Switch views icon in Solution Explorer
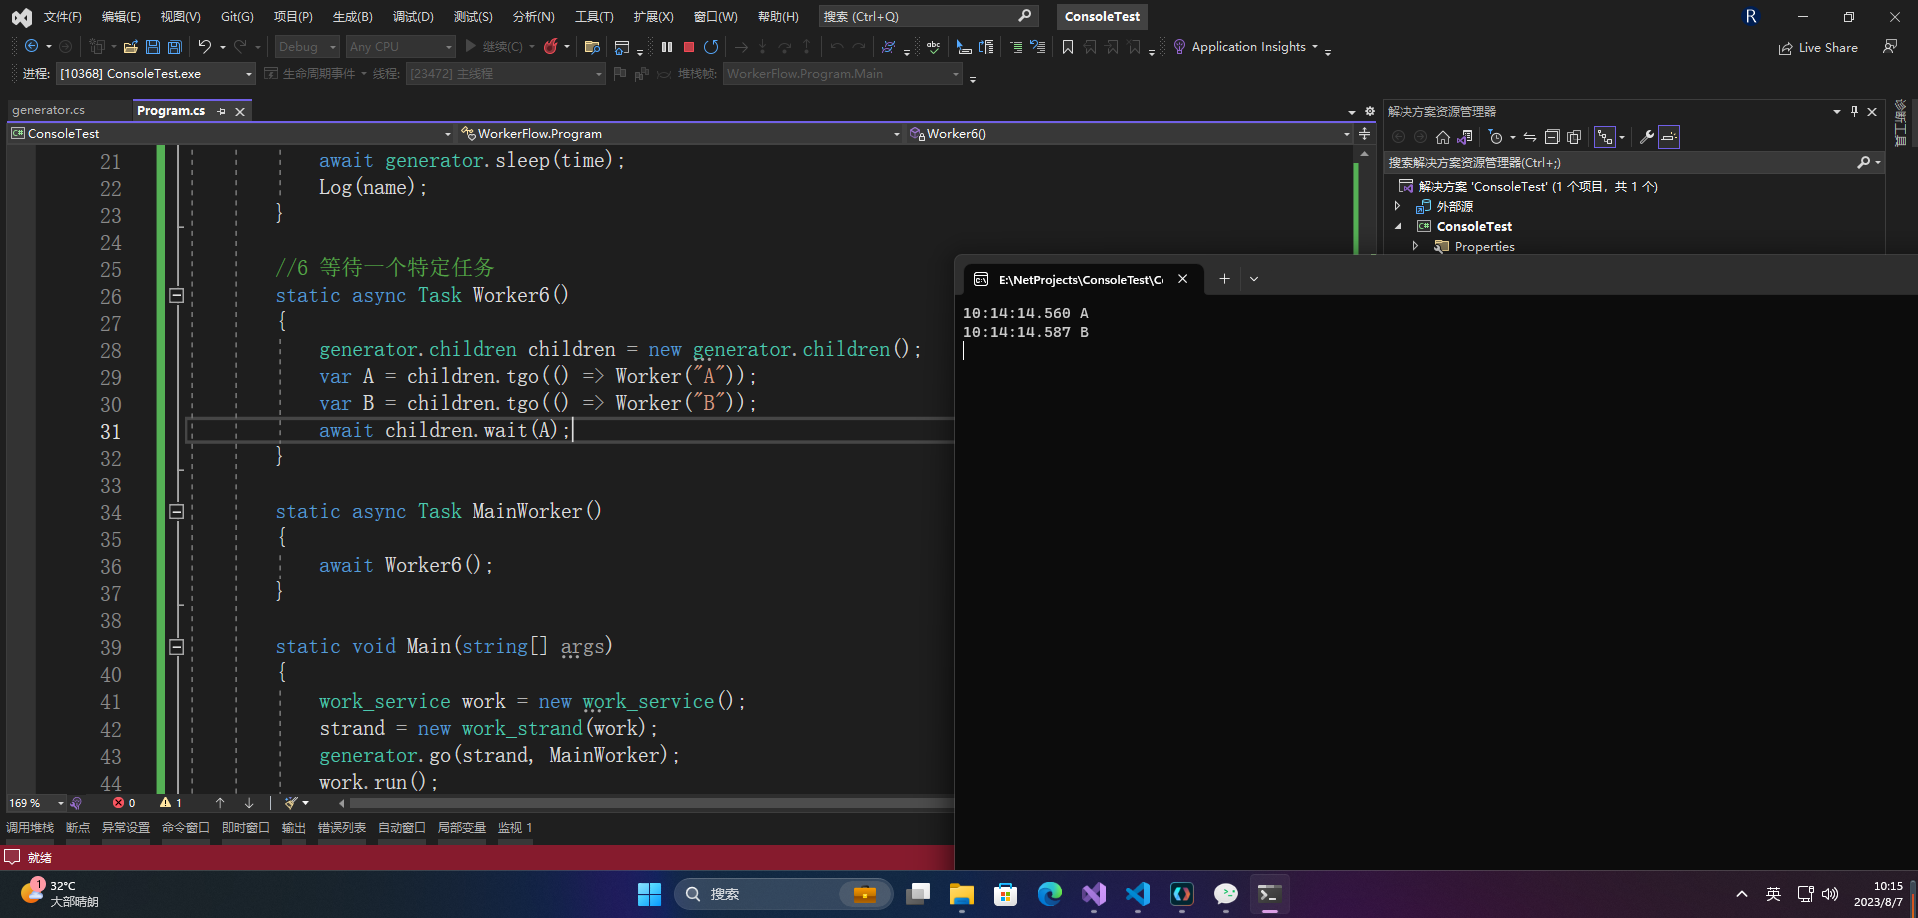The height and width of the screenshot is (918, 1918). tap(1465, 137)
